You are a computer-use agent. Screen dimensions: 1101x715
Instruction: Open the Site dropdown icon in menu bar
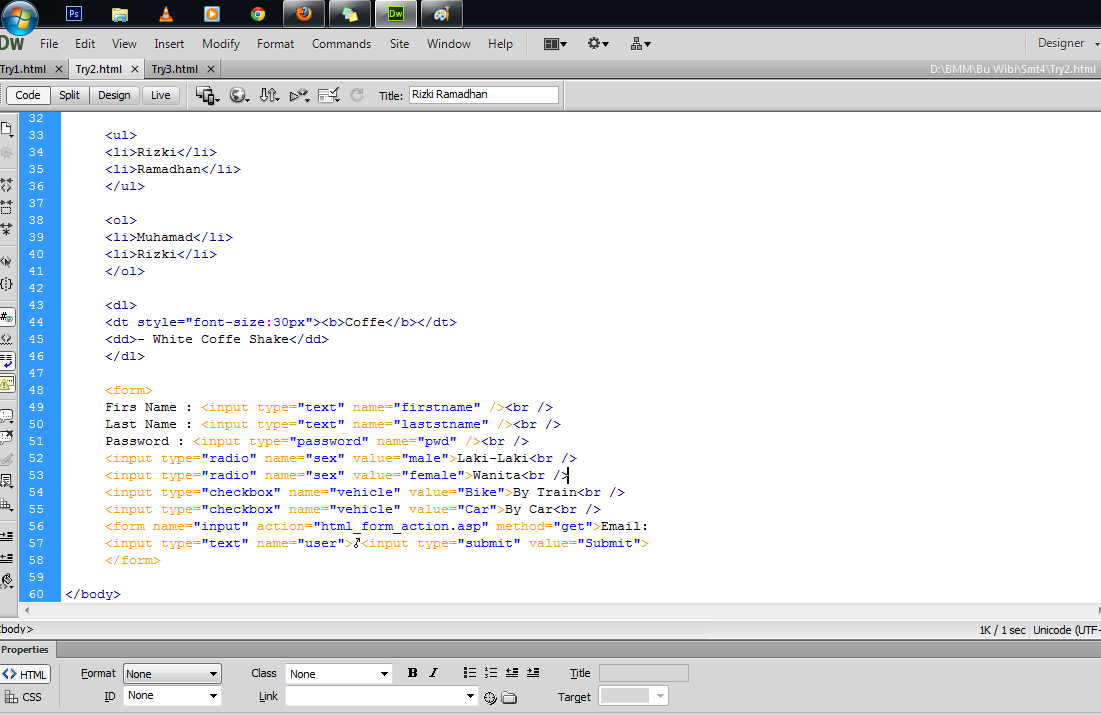640,44
